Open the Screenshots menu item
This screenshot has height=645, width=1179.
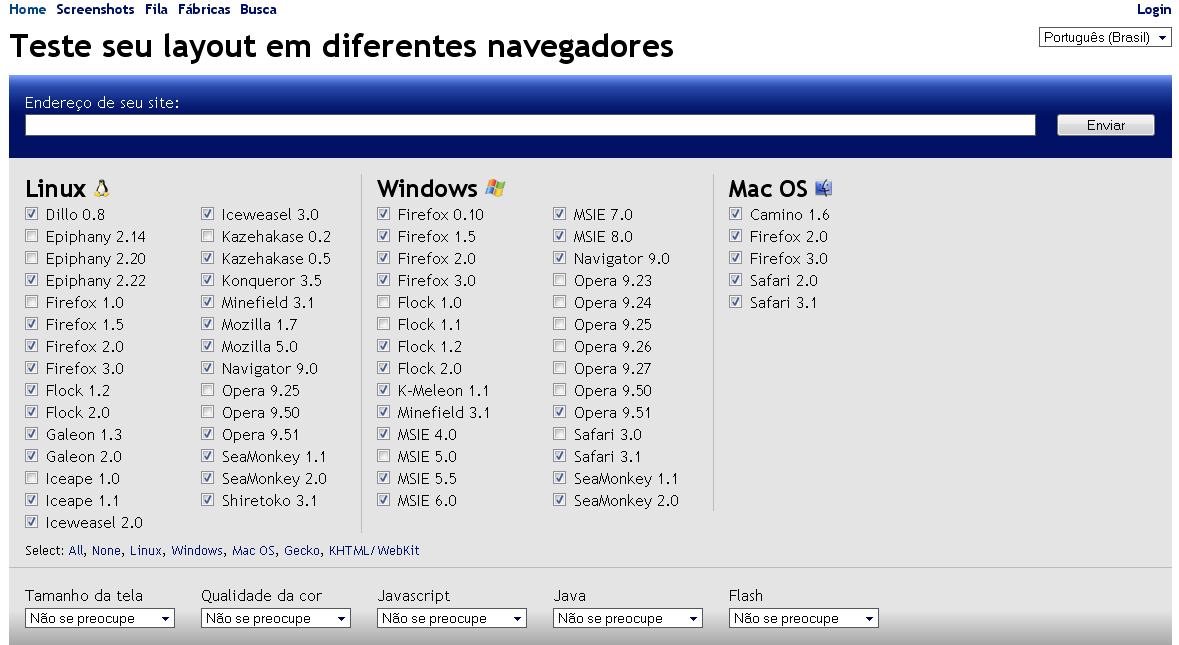coord(95,9)
